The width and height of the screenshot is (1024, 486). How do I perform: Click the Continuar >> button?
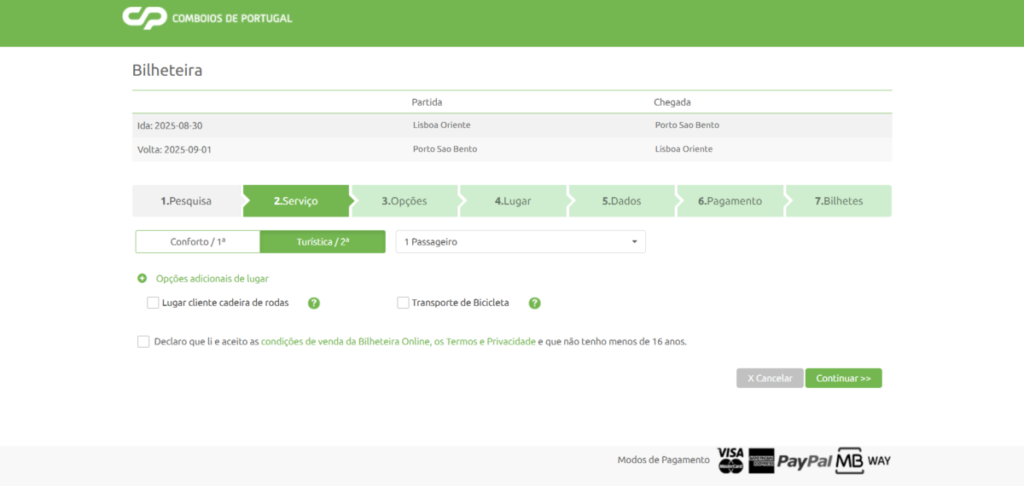click(844, 378)
